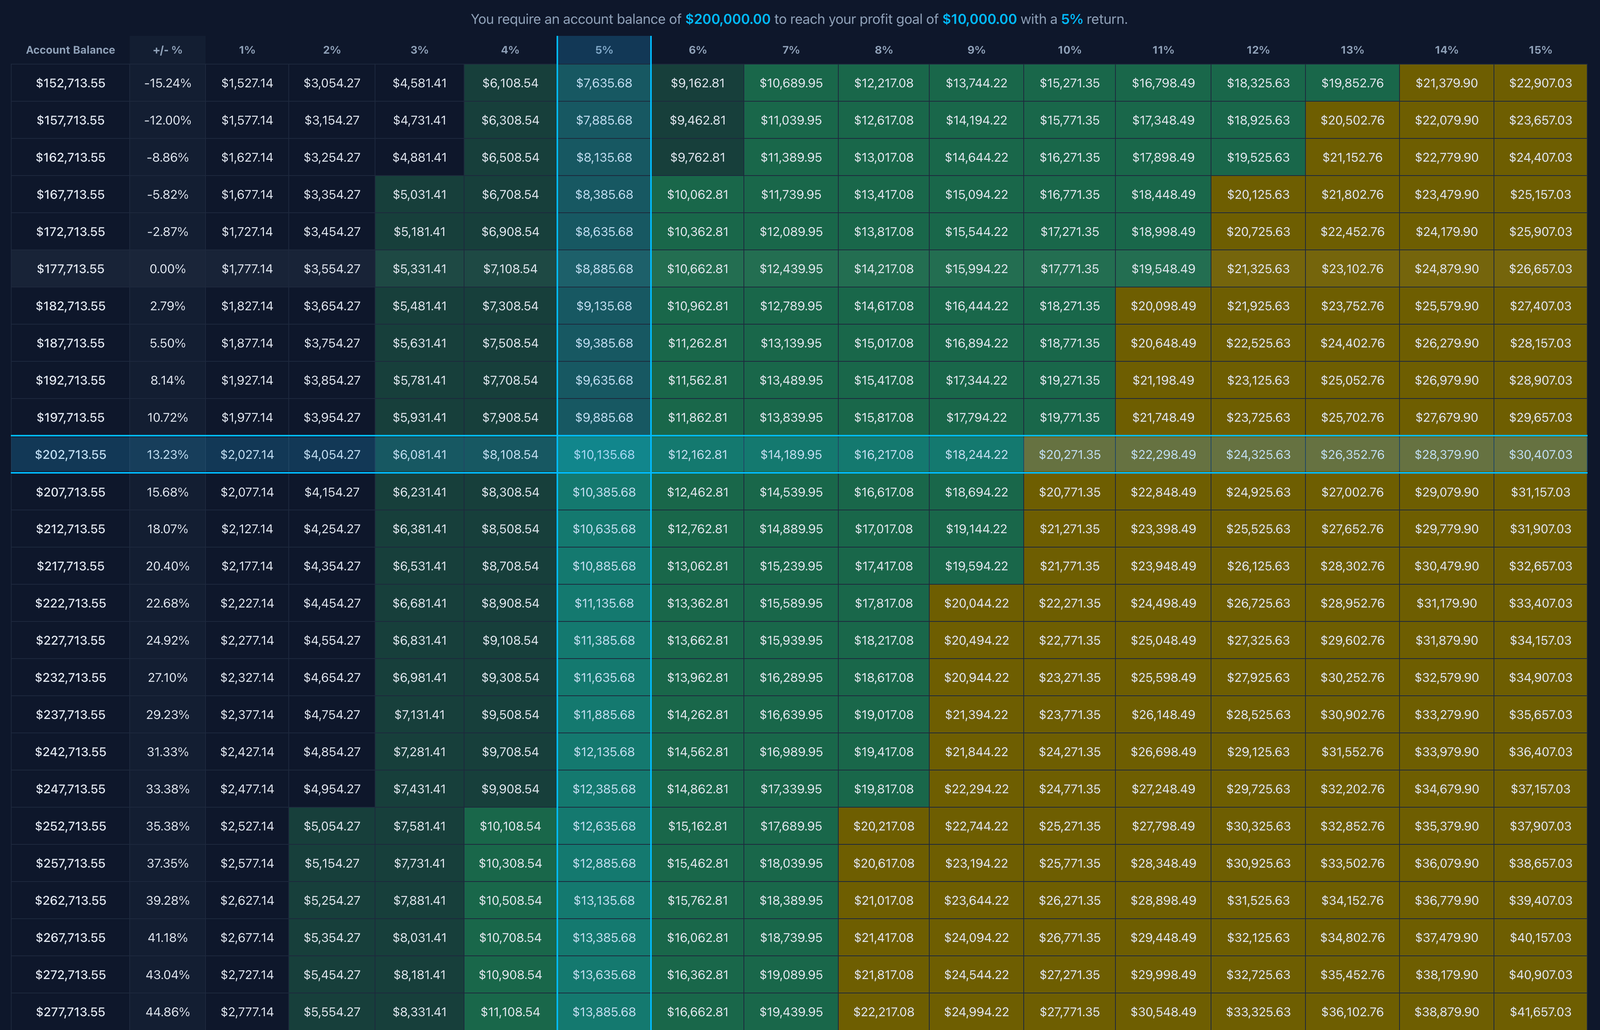Click the -15.24% change cell
1600x1030 pixels.
coord(167,83)
